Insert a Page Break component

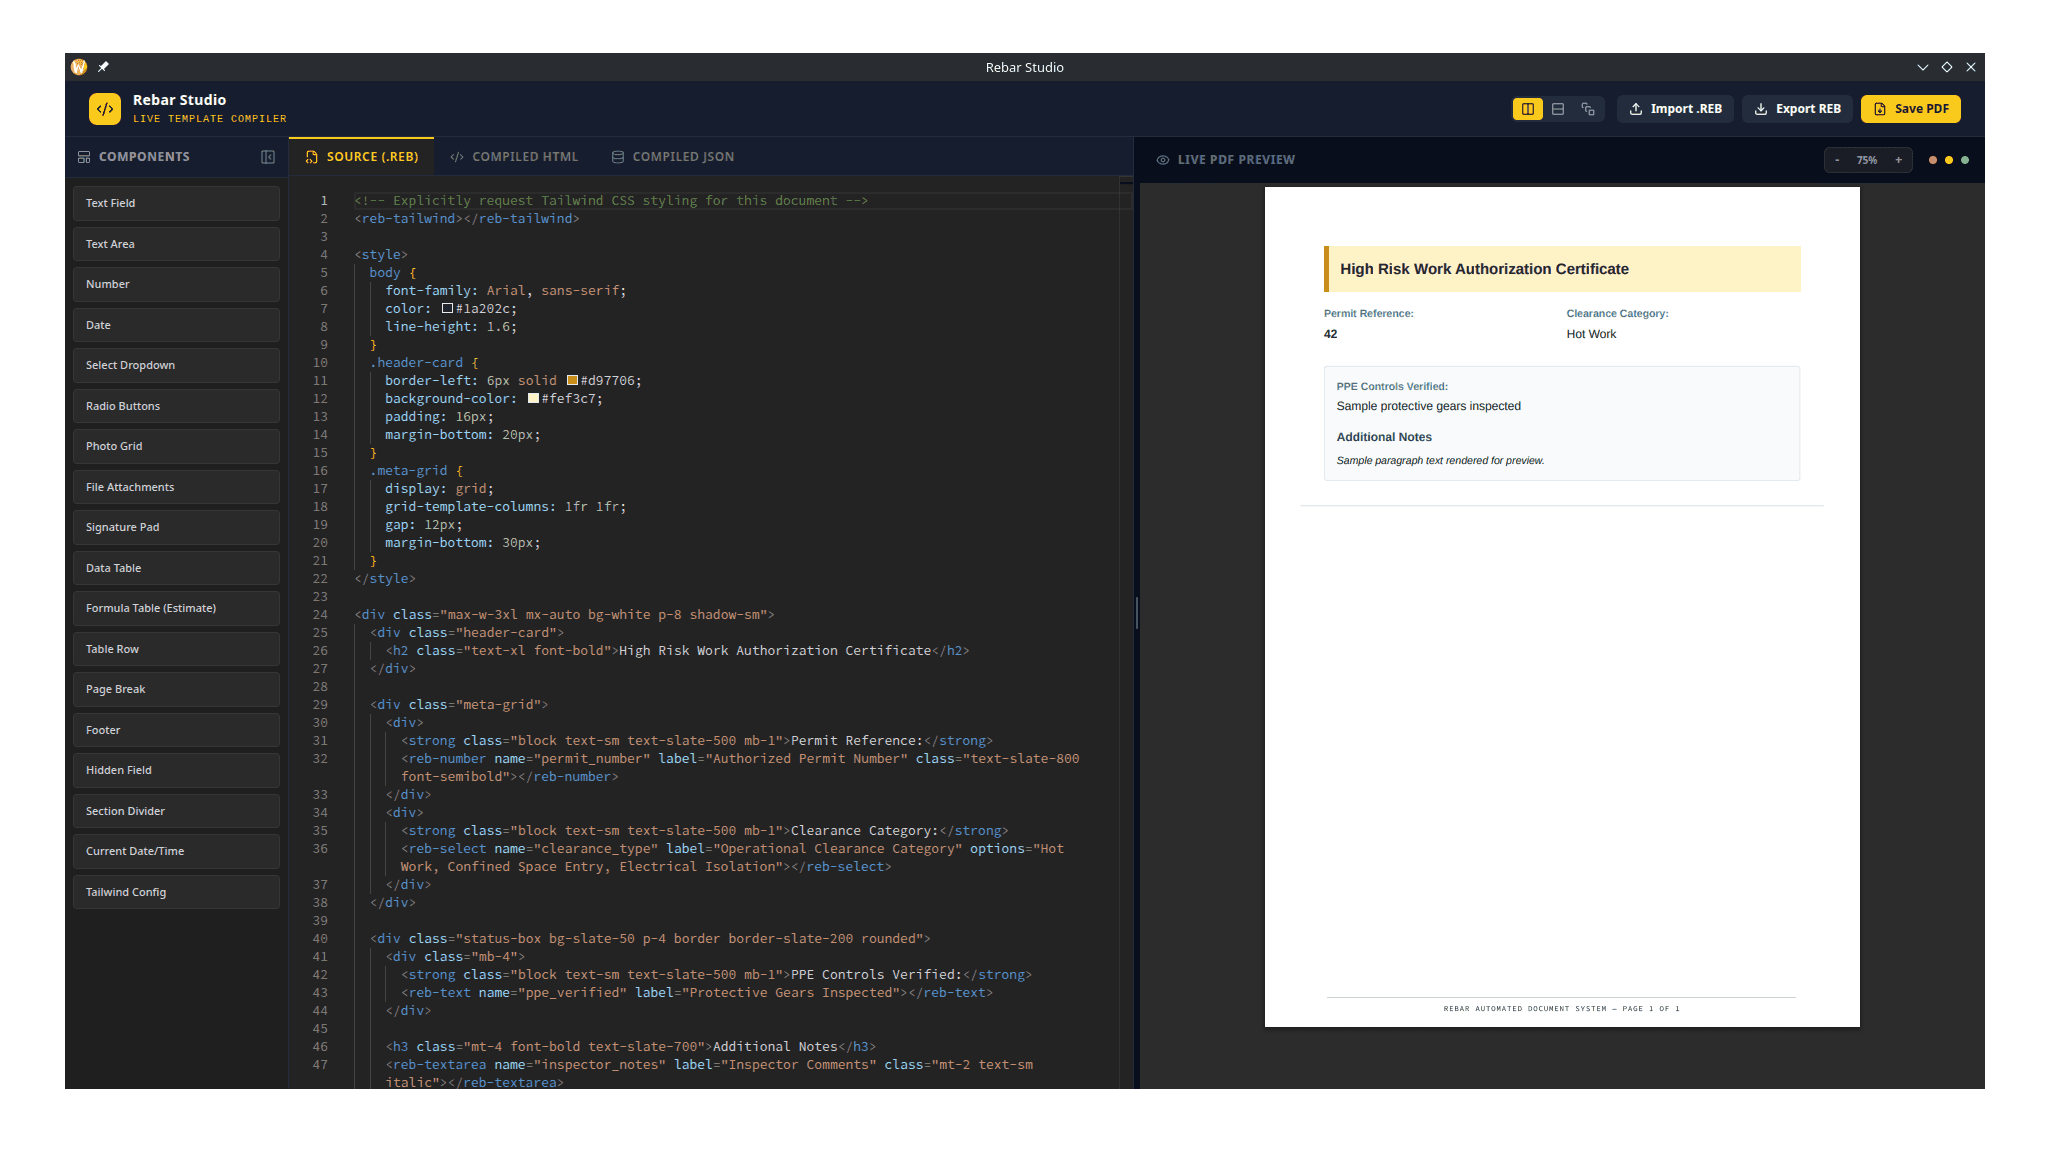pos(176,689)
